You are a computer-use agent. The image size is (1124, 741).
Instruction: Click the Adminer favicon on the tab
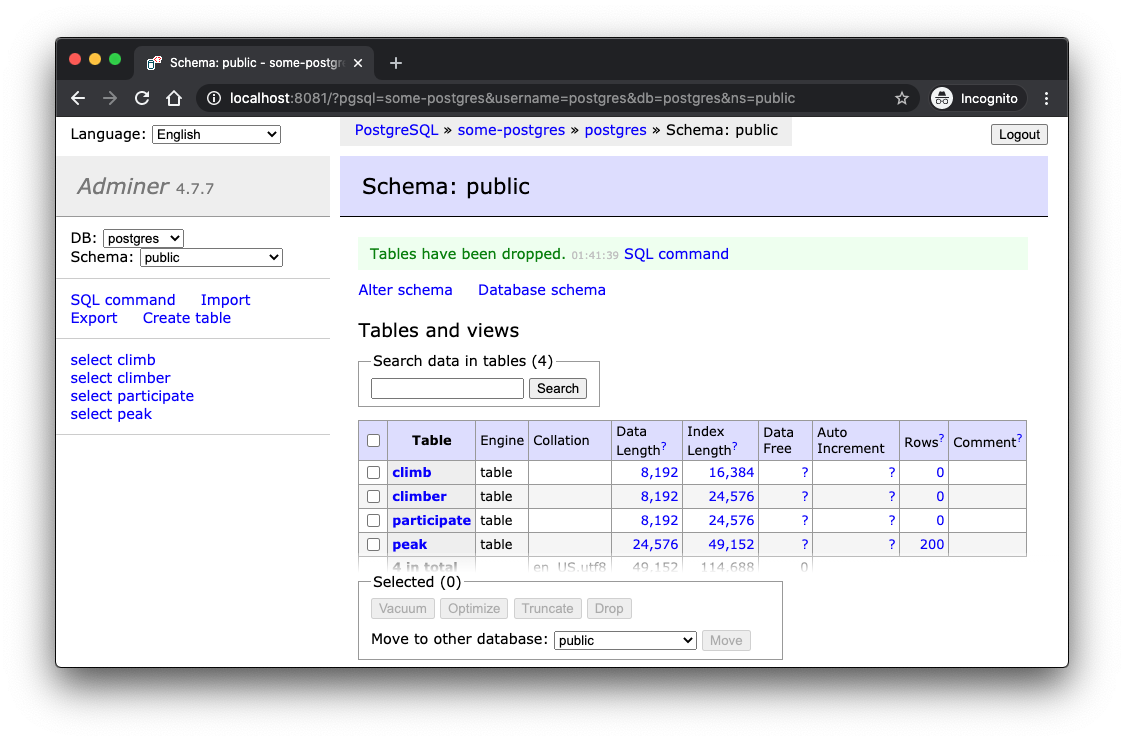(x=150, y=62)
